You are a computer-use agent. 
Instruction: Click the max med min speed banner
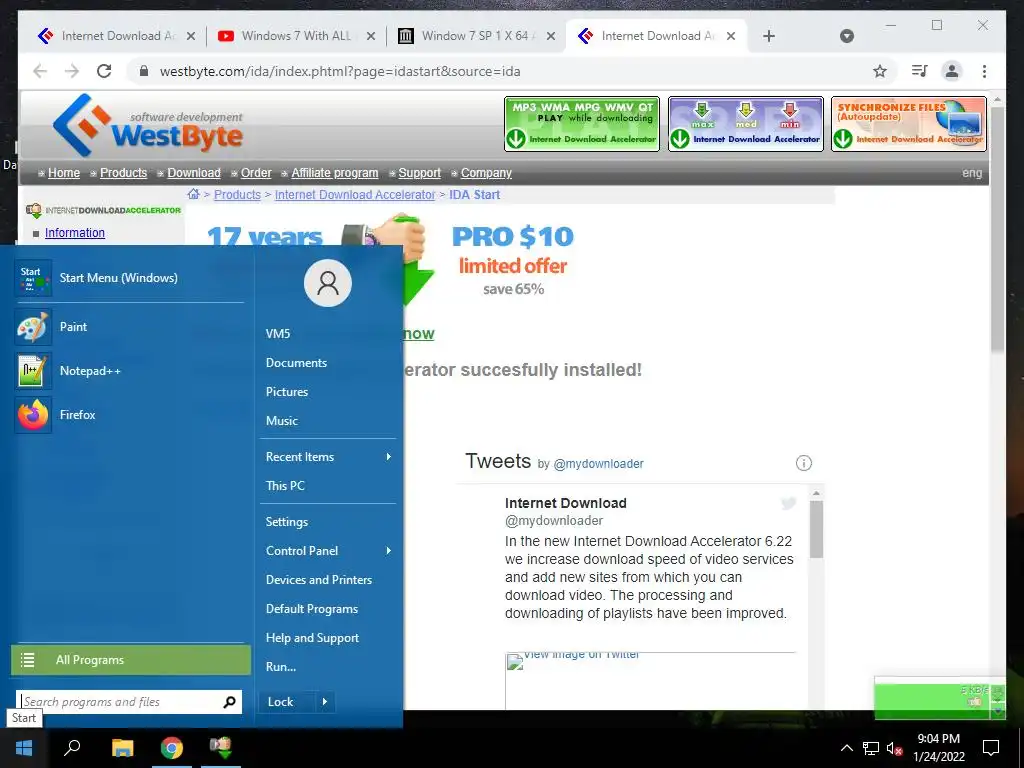(745, 124)
